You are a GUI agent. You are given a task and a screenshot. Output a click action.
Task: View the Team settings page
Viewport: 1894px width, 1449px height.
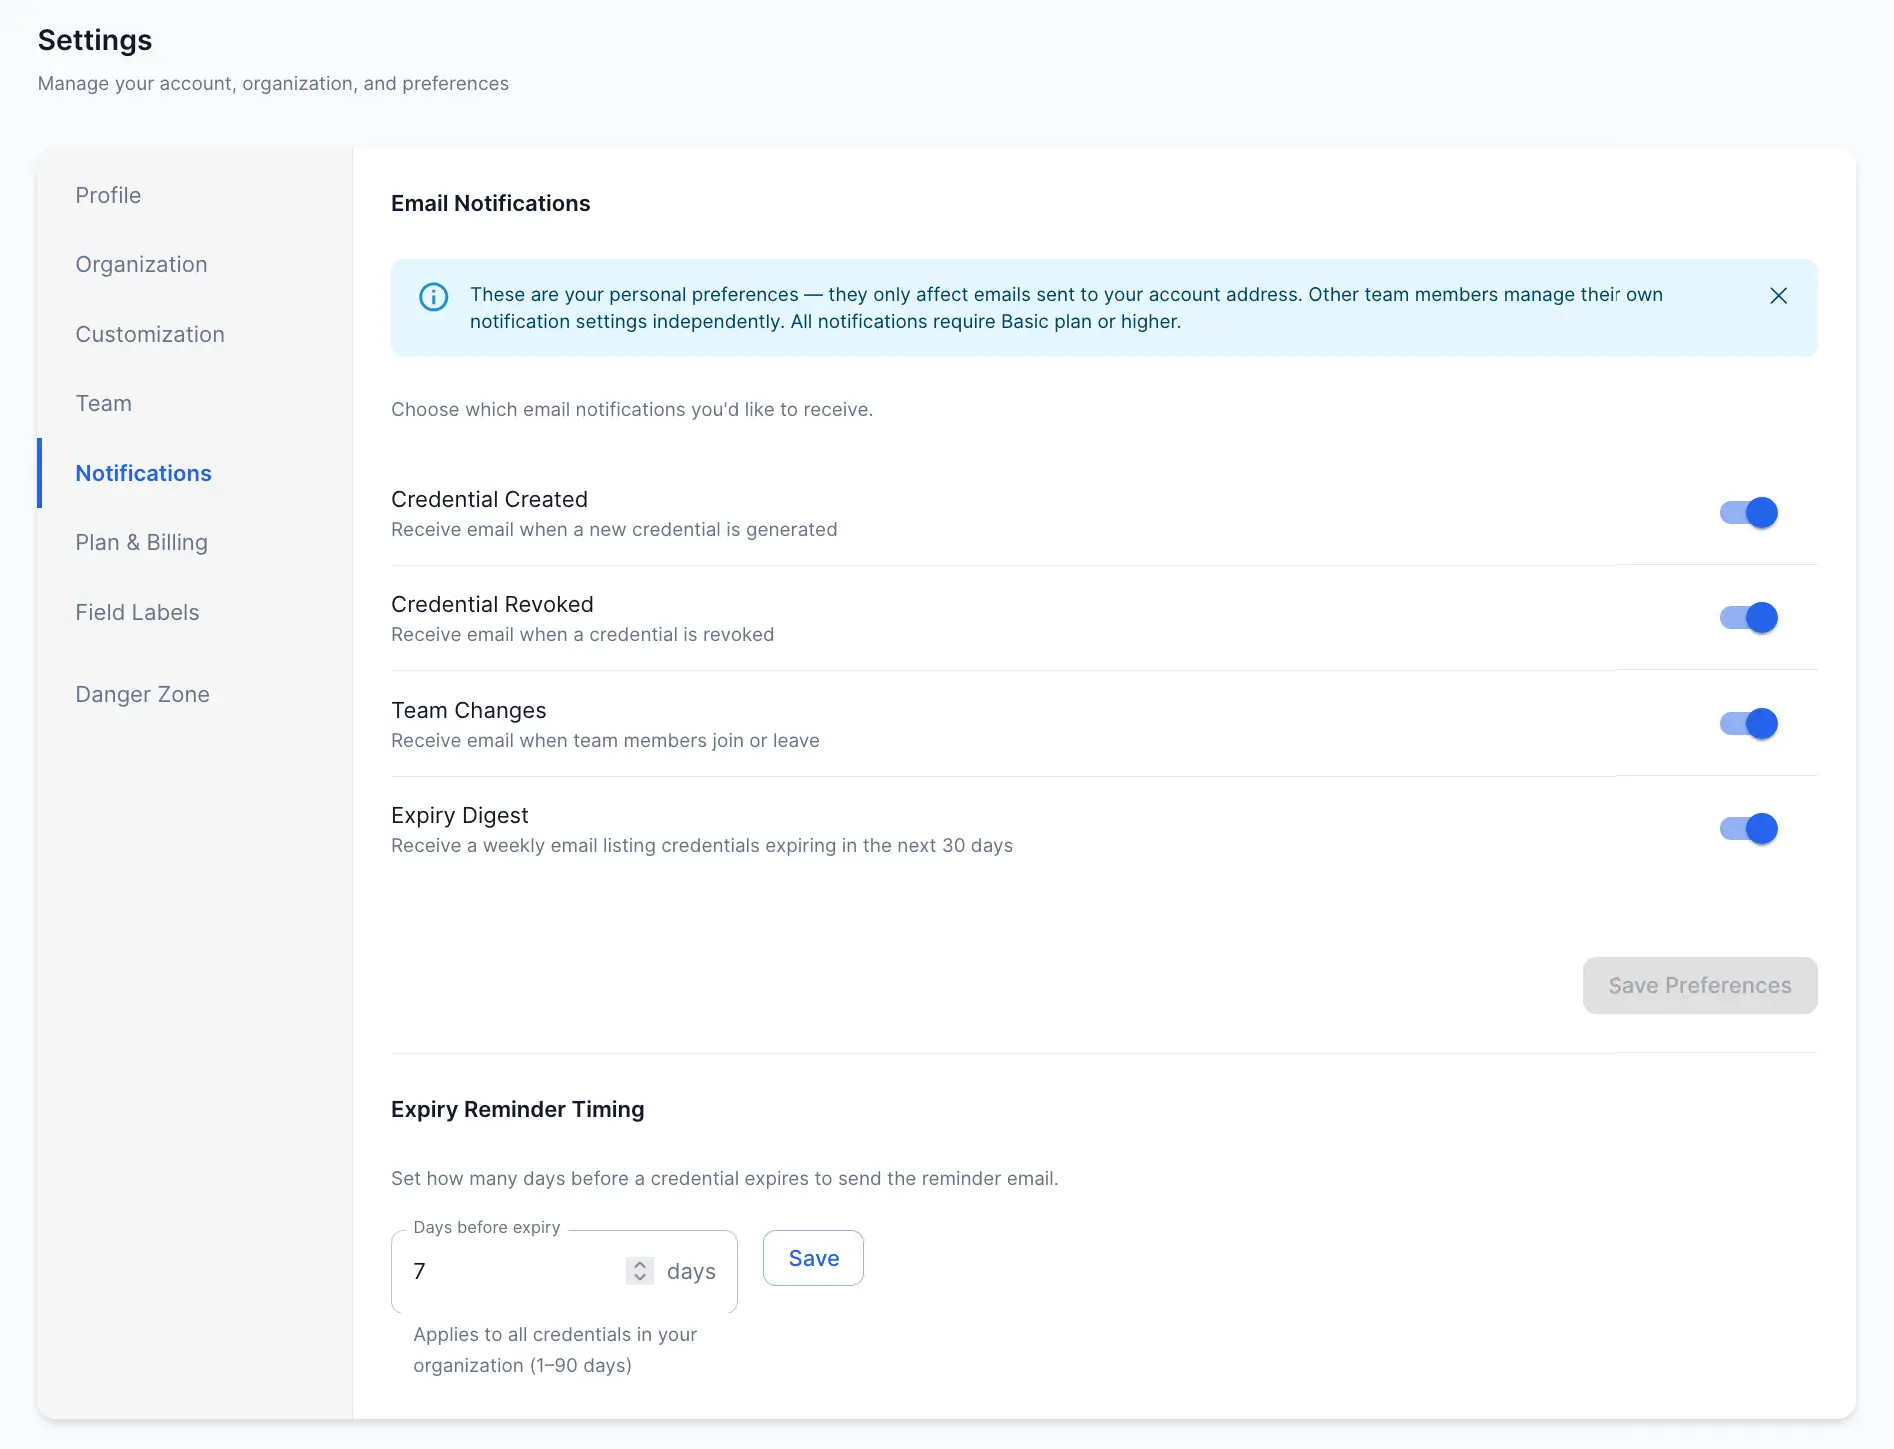pyautogui.click(x=103, y=403)
